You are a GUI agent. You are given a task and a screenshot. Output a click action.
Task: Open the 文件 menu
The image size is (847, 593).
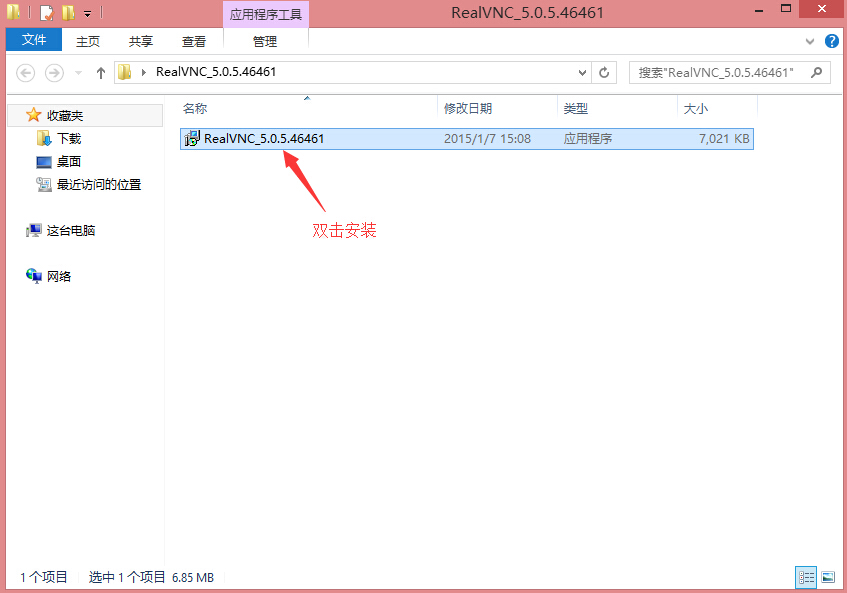click(x=34, y=40)
